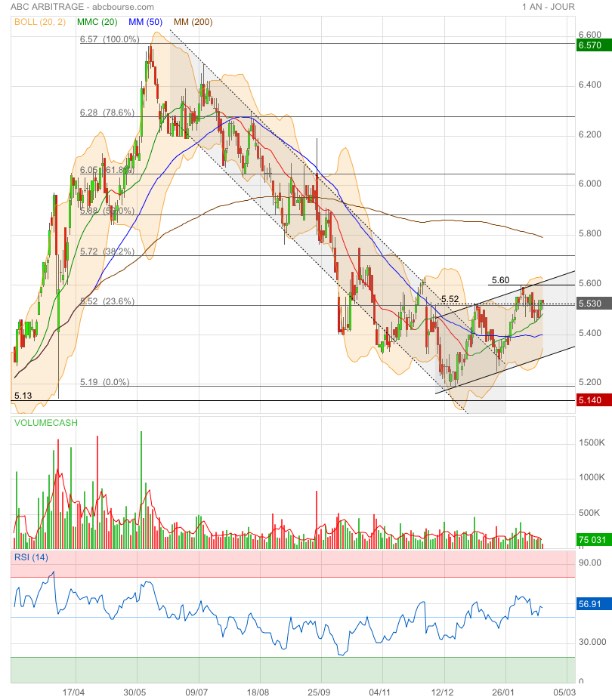Viewport: 612px width, 700px height.
Task: Click the MM (50) legend label
Action: coord(145,22)
